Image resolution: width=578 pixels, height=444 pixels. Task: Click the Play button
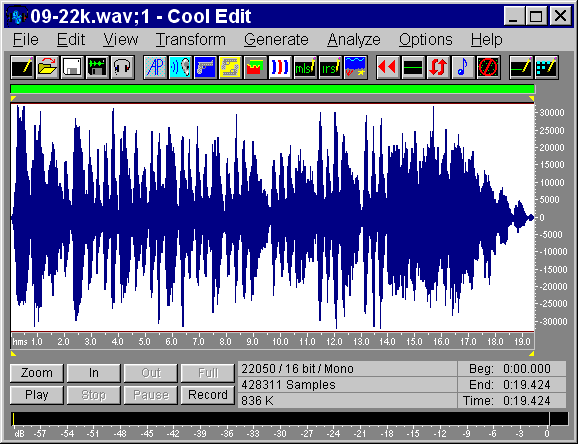(x=37, y=395)
